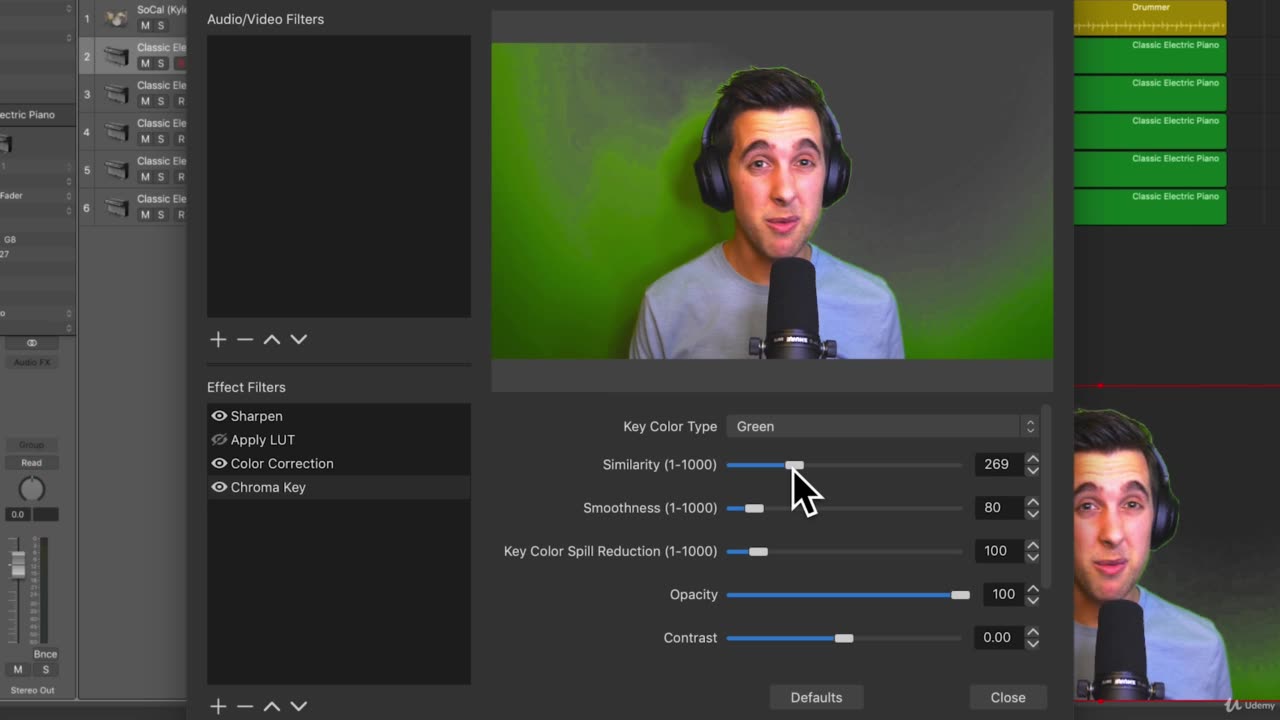
Task: Click the Group button in channel strip
Action: click(31, 445)
